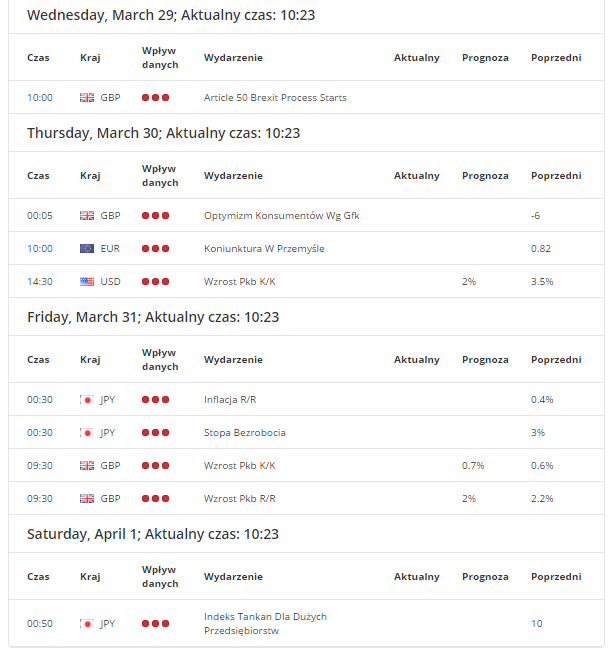This screenshot has height=654, width=616.
Task: Click UK flag beside Article 50 Brexit event
Action: coord(87,98)
